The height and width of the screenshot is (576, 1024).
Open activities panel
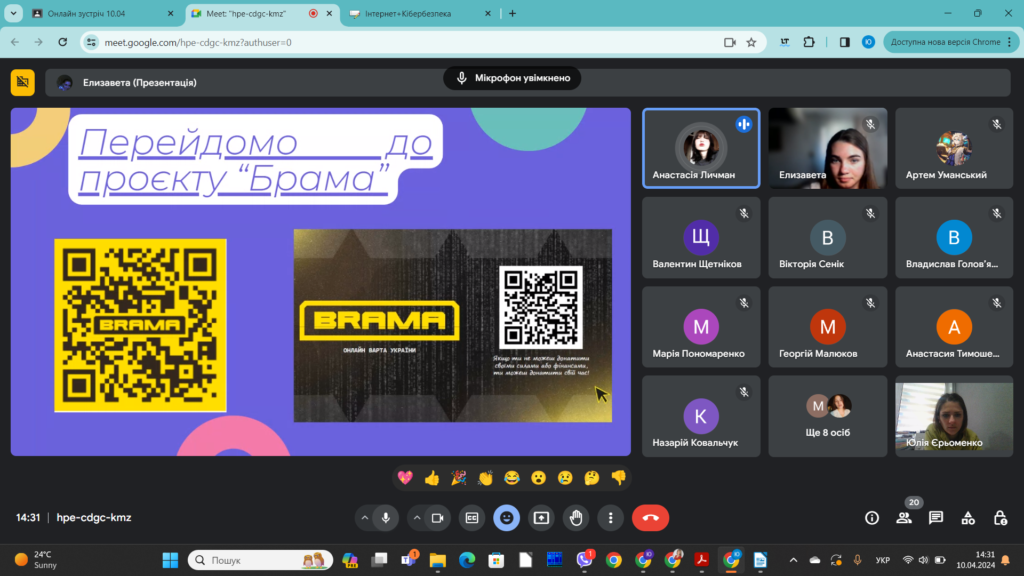[968, 518]
